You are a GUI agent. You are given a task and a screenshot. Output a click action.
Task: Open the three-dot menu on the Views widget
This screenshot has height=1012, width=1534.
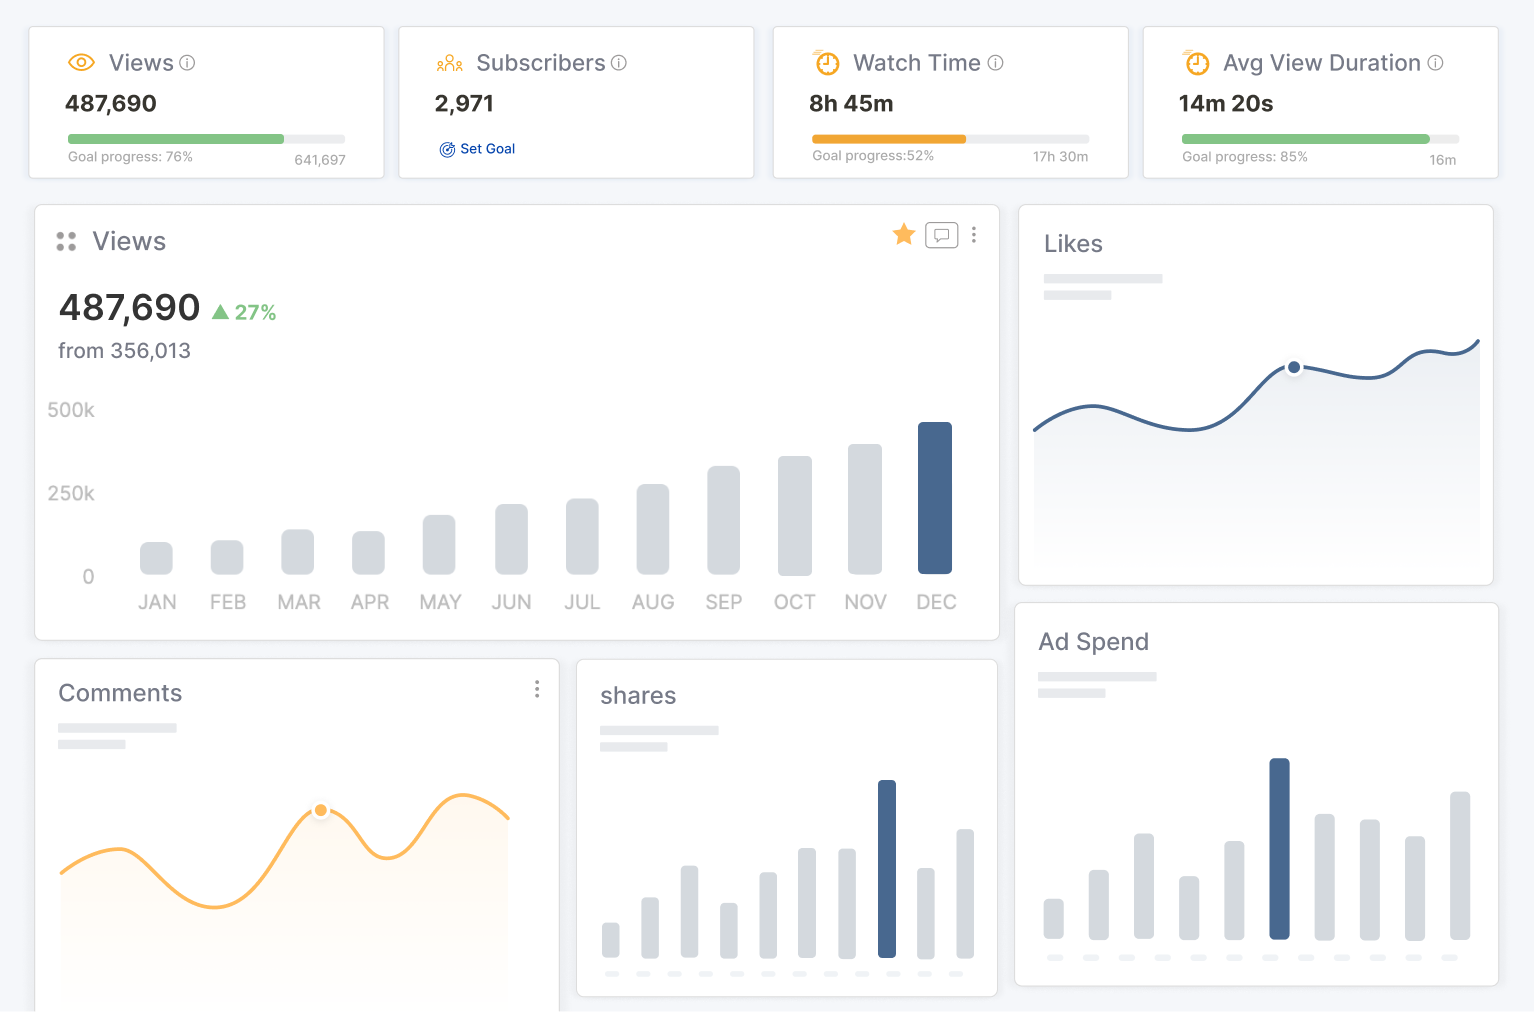974,234
